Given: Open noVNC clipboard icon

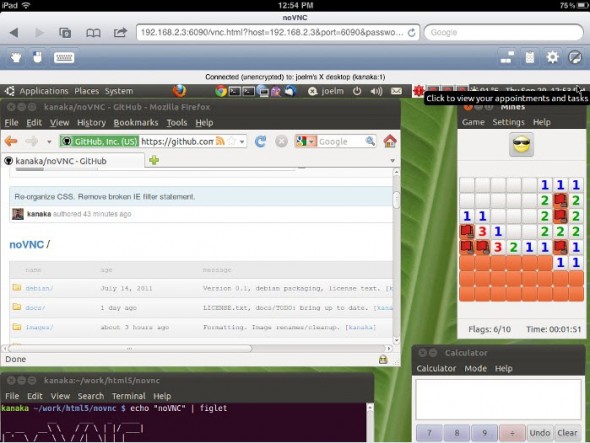Looking at the screenshot, I should click(x=530, y=58).
